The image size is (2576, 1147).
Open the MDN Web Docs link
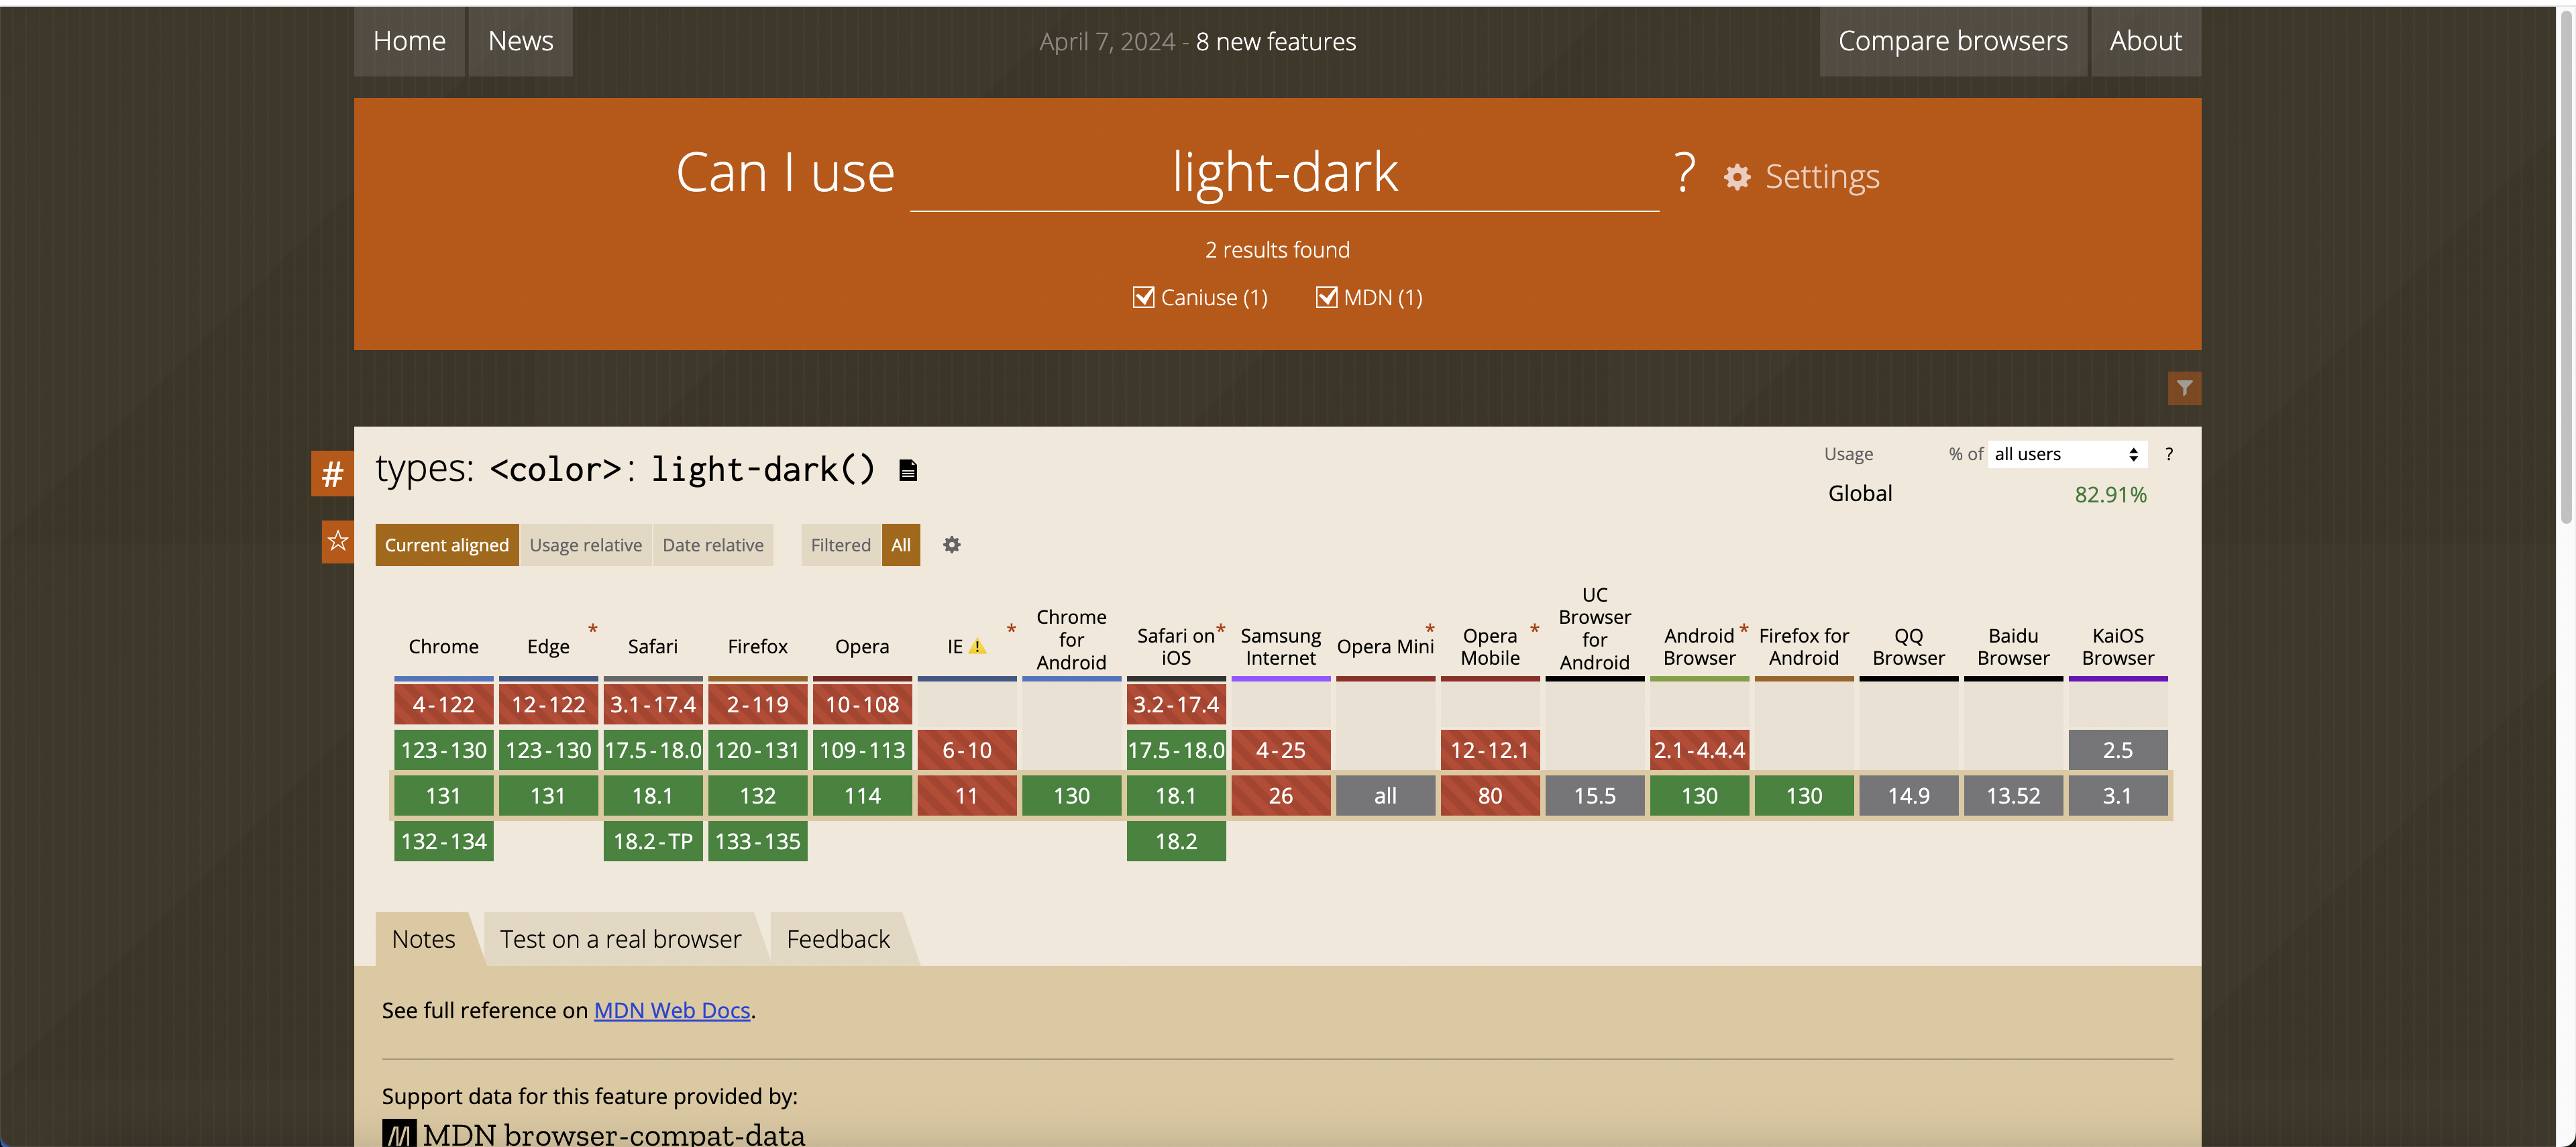[672, 1010]
